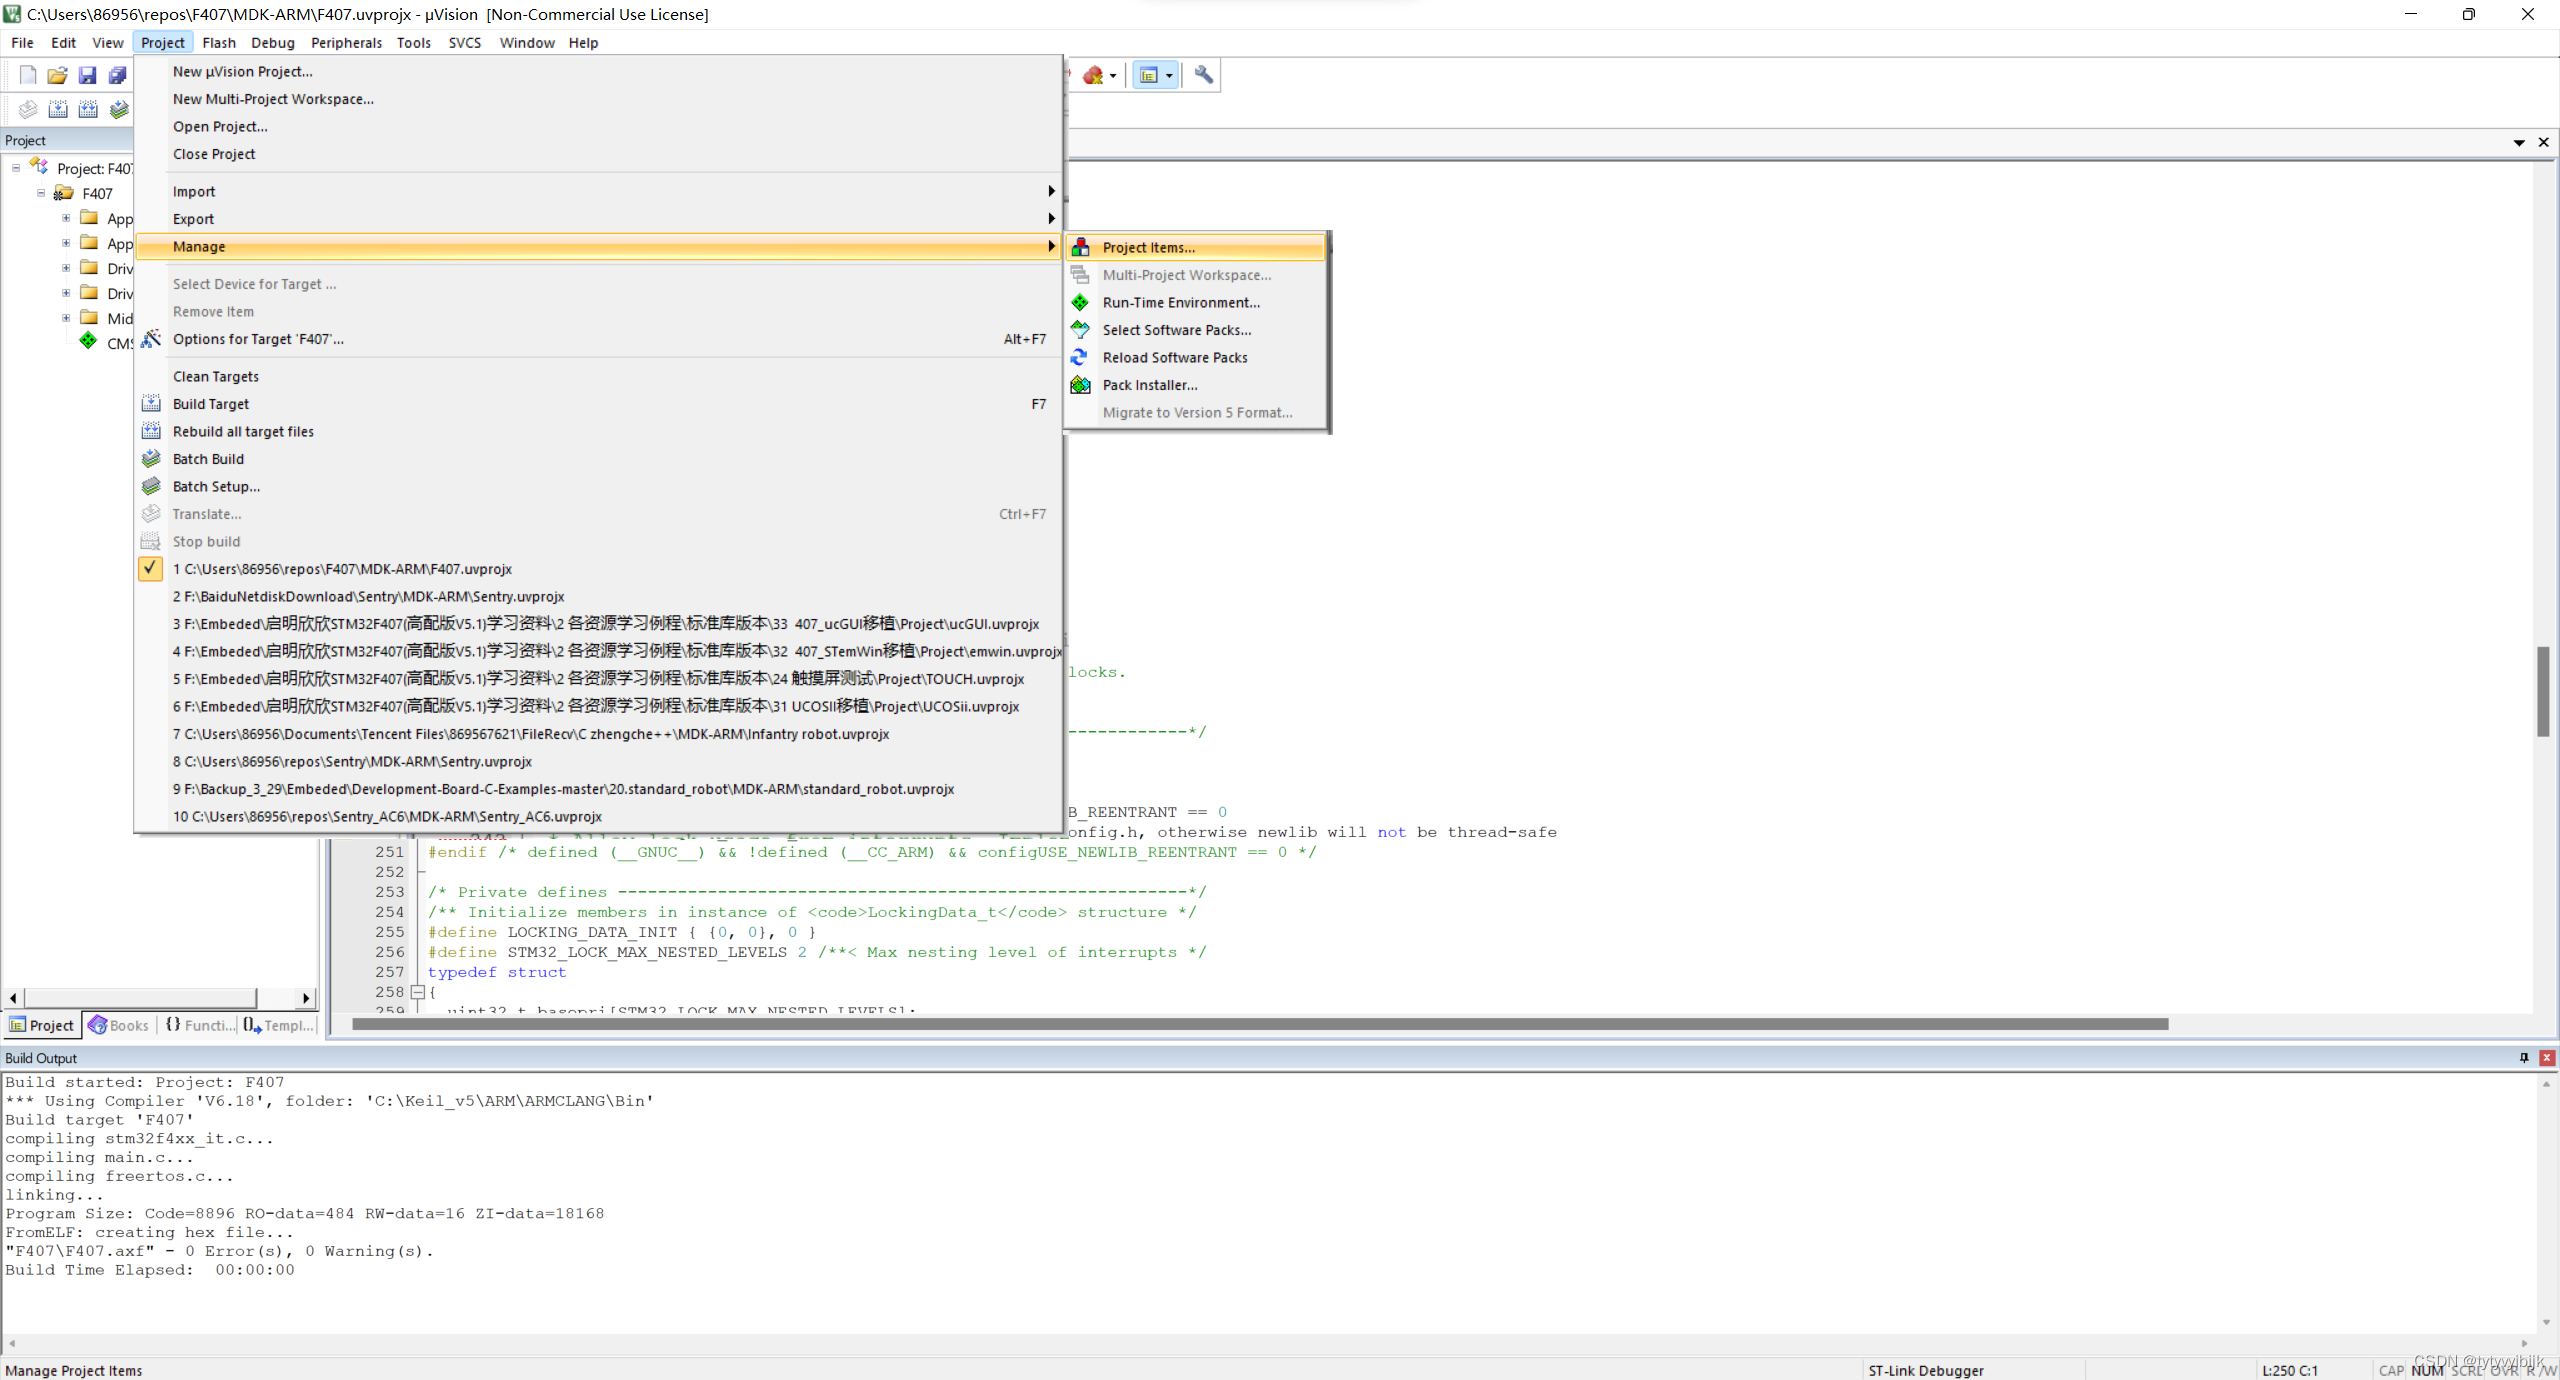The width and height of the screenshot is (2560, 1380).
Task: Close the editor tab with X
Action: (2544, 142)
